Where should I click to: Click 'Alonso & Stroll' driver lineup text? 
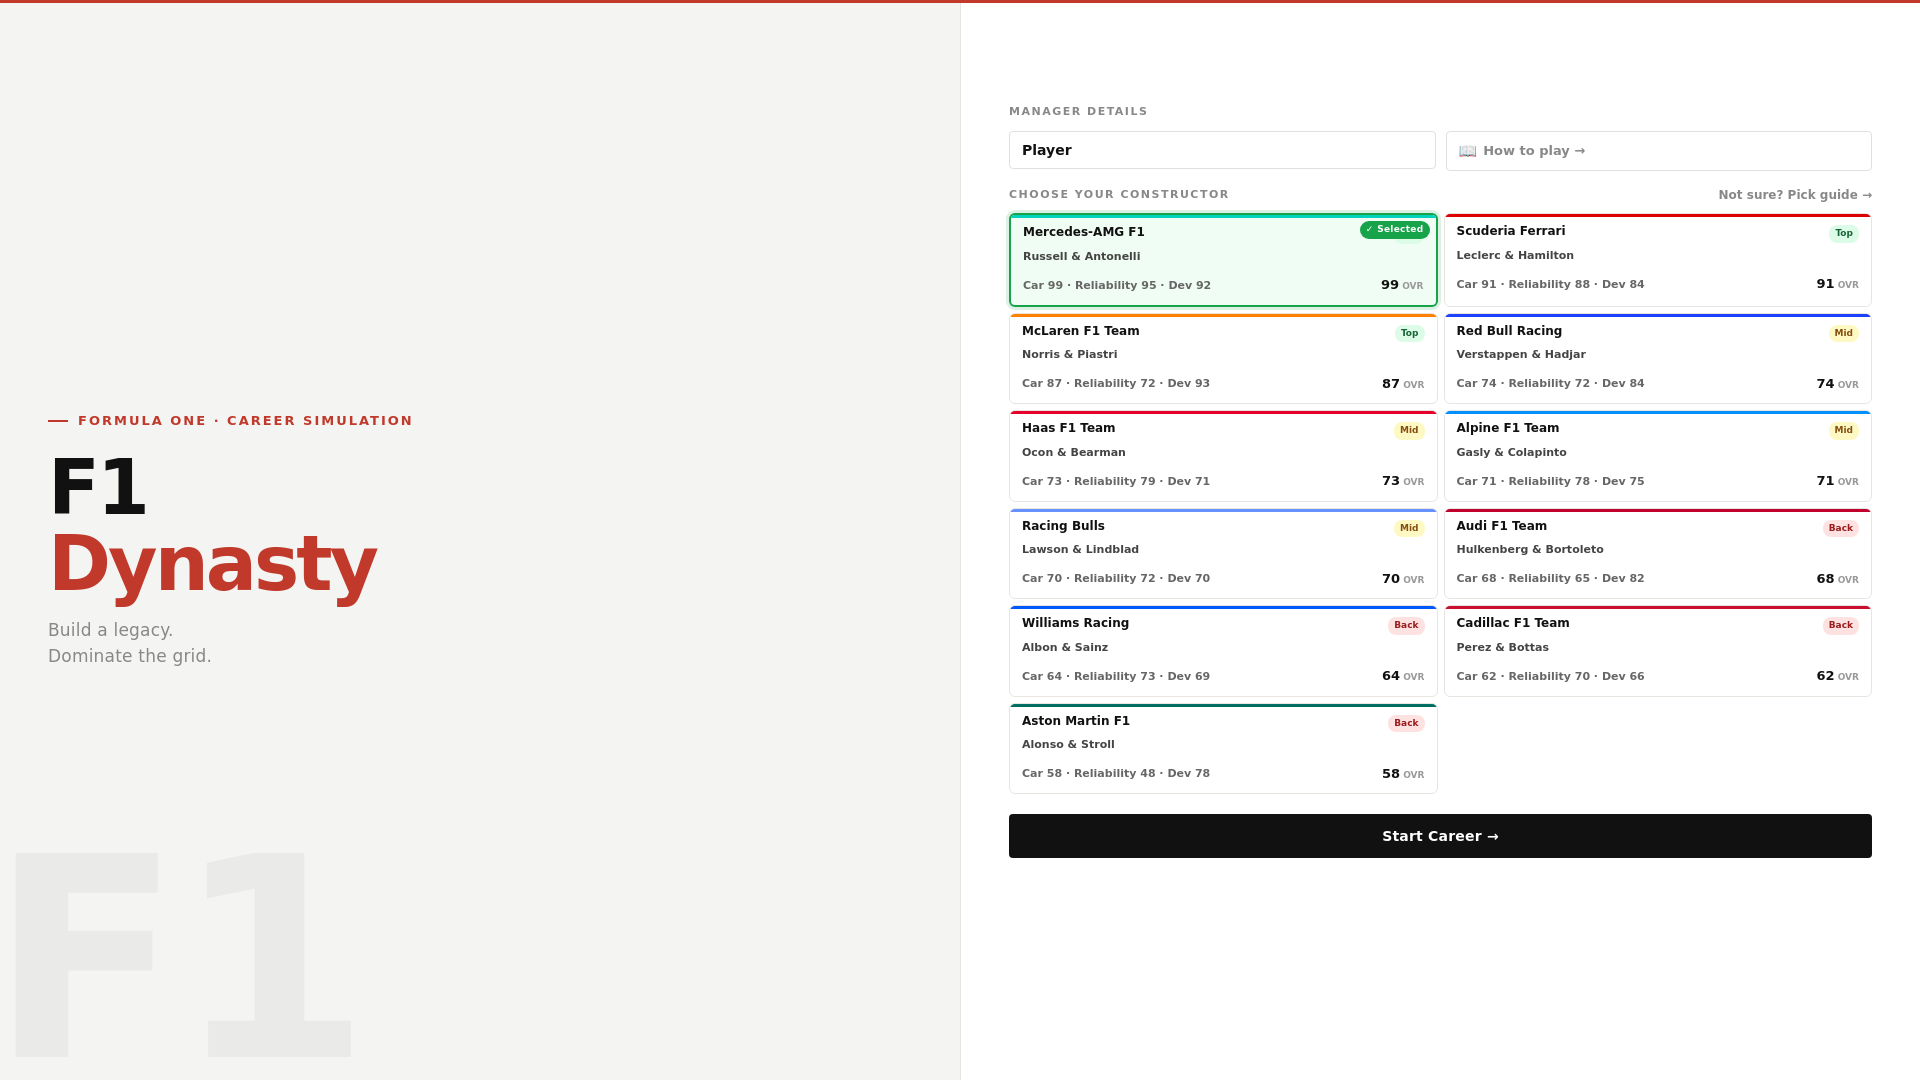click(1068, 745)
